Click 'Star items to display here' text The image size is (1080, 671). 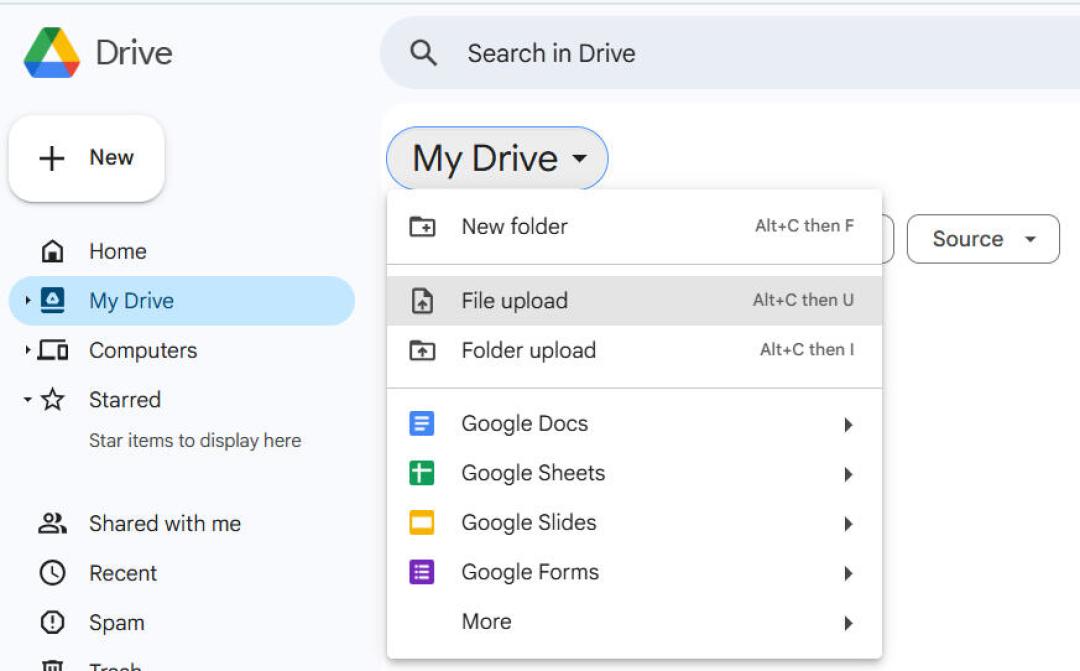tap(195, 440)
